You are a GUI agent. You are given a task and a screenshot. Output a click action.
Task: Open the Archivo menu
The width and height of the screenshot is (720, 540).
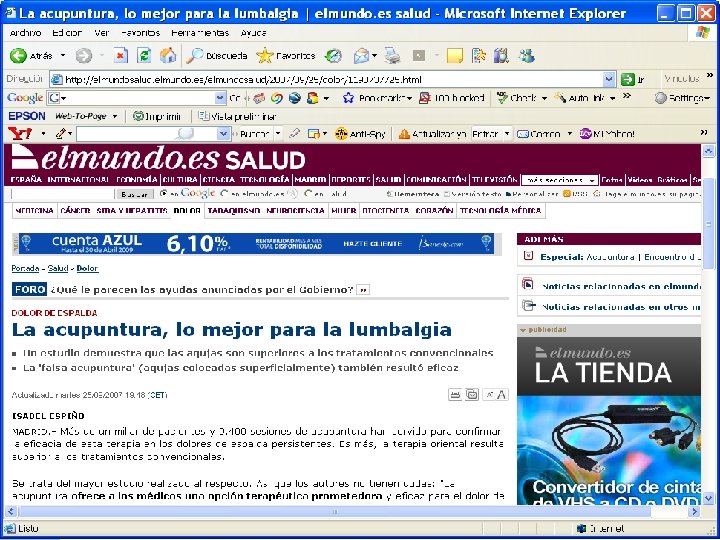pyautogui.click(x=25, y=33)
